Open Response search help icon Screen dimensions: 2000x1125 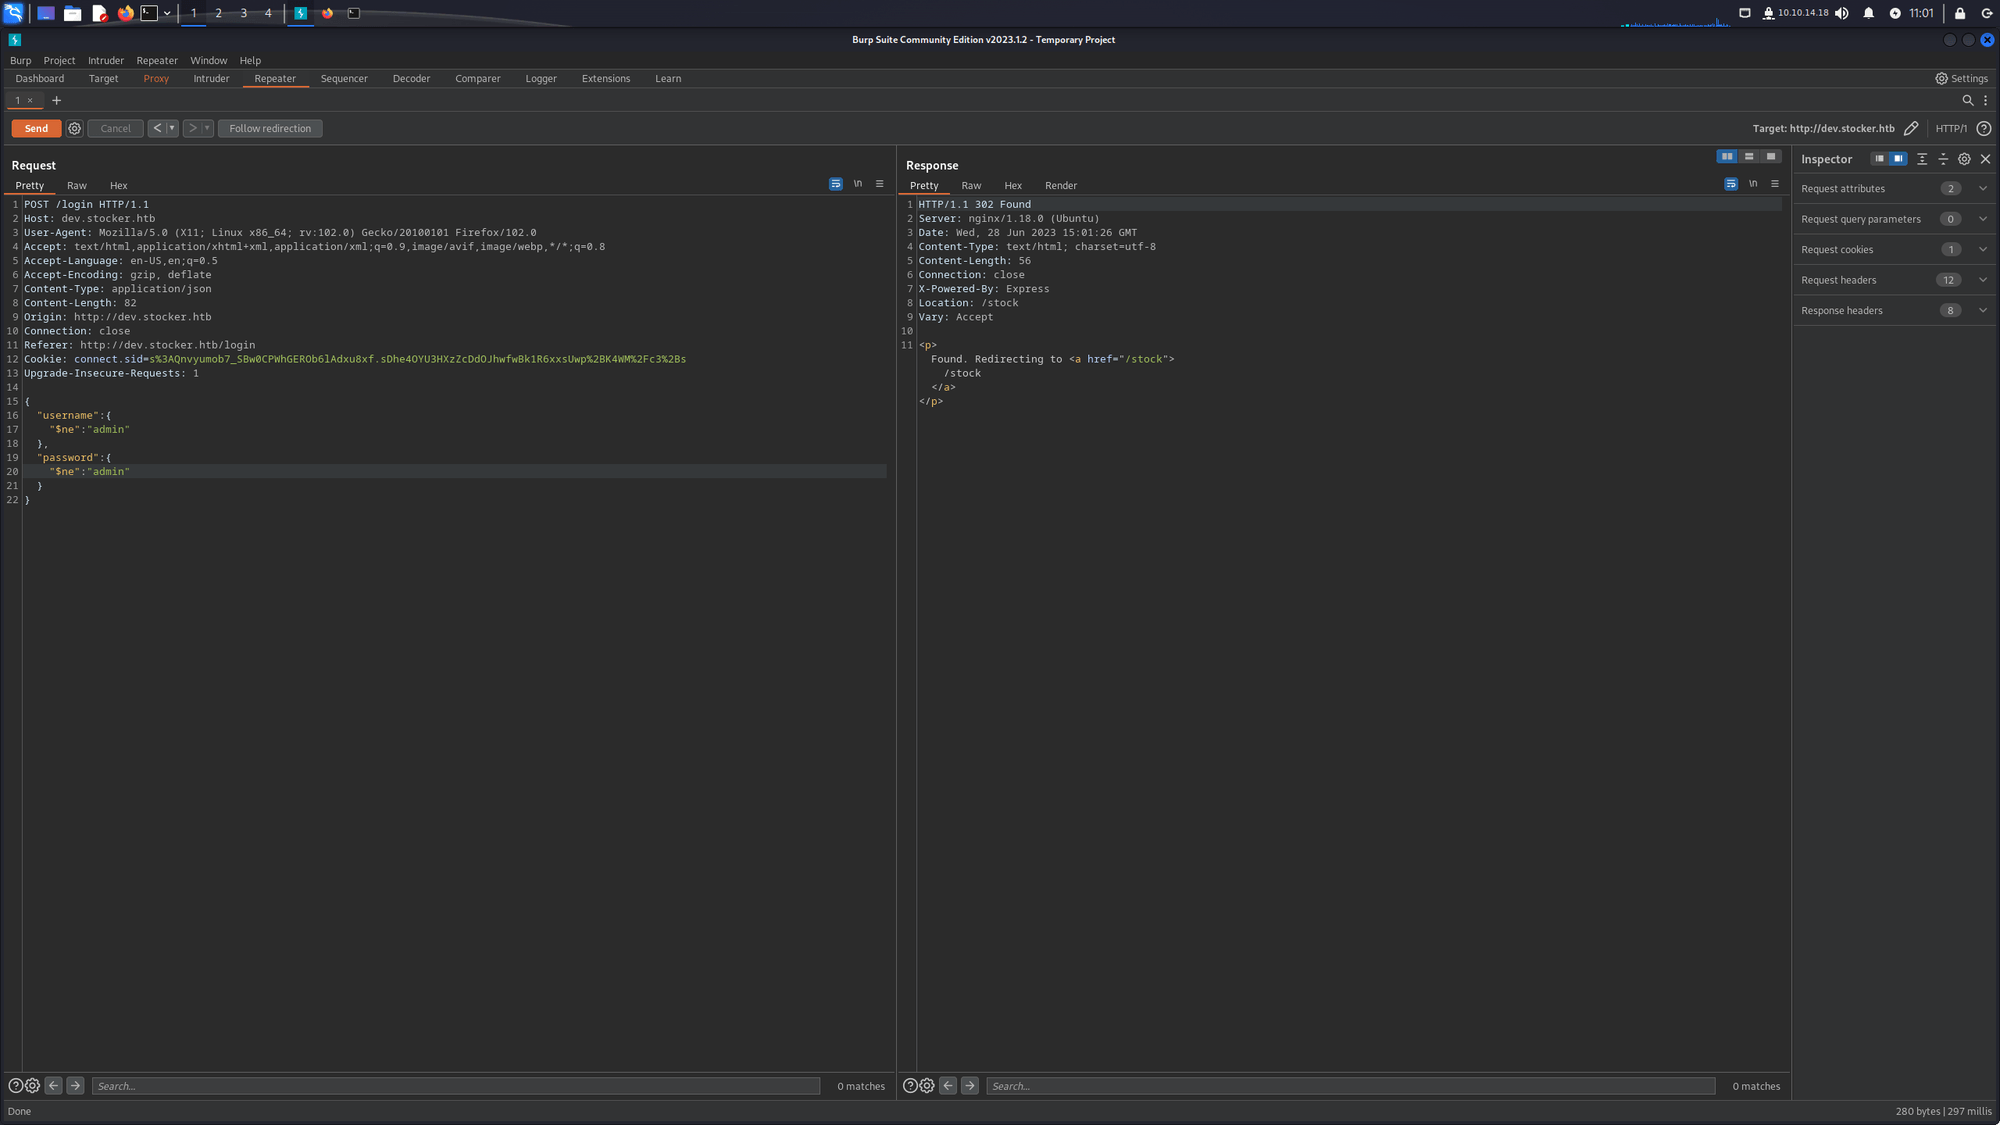click(x=910, y=1086)
